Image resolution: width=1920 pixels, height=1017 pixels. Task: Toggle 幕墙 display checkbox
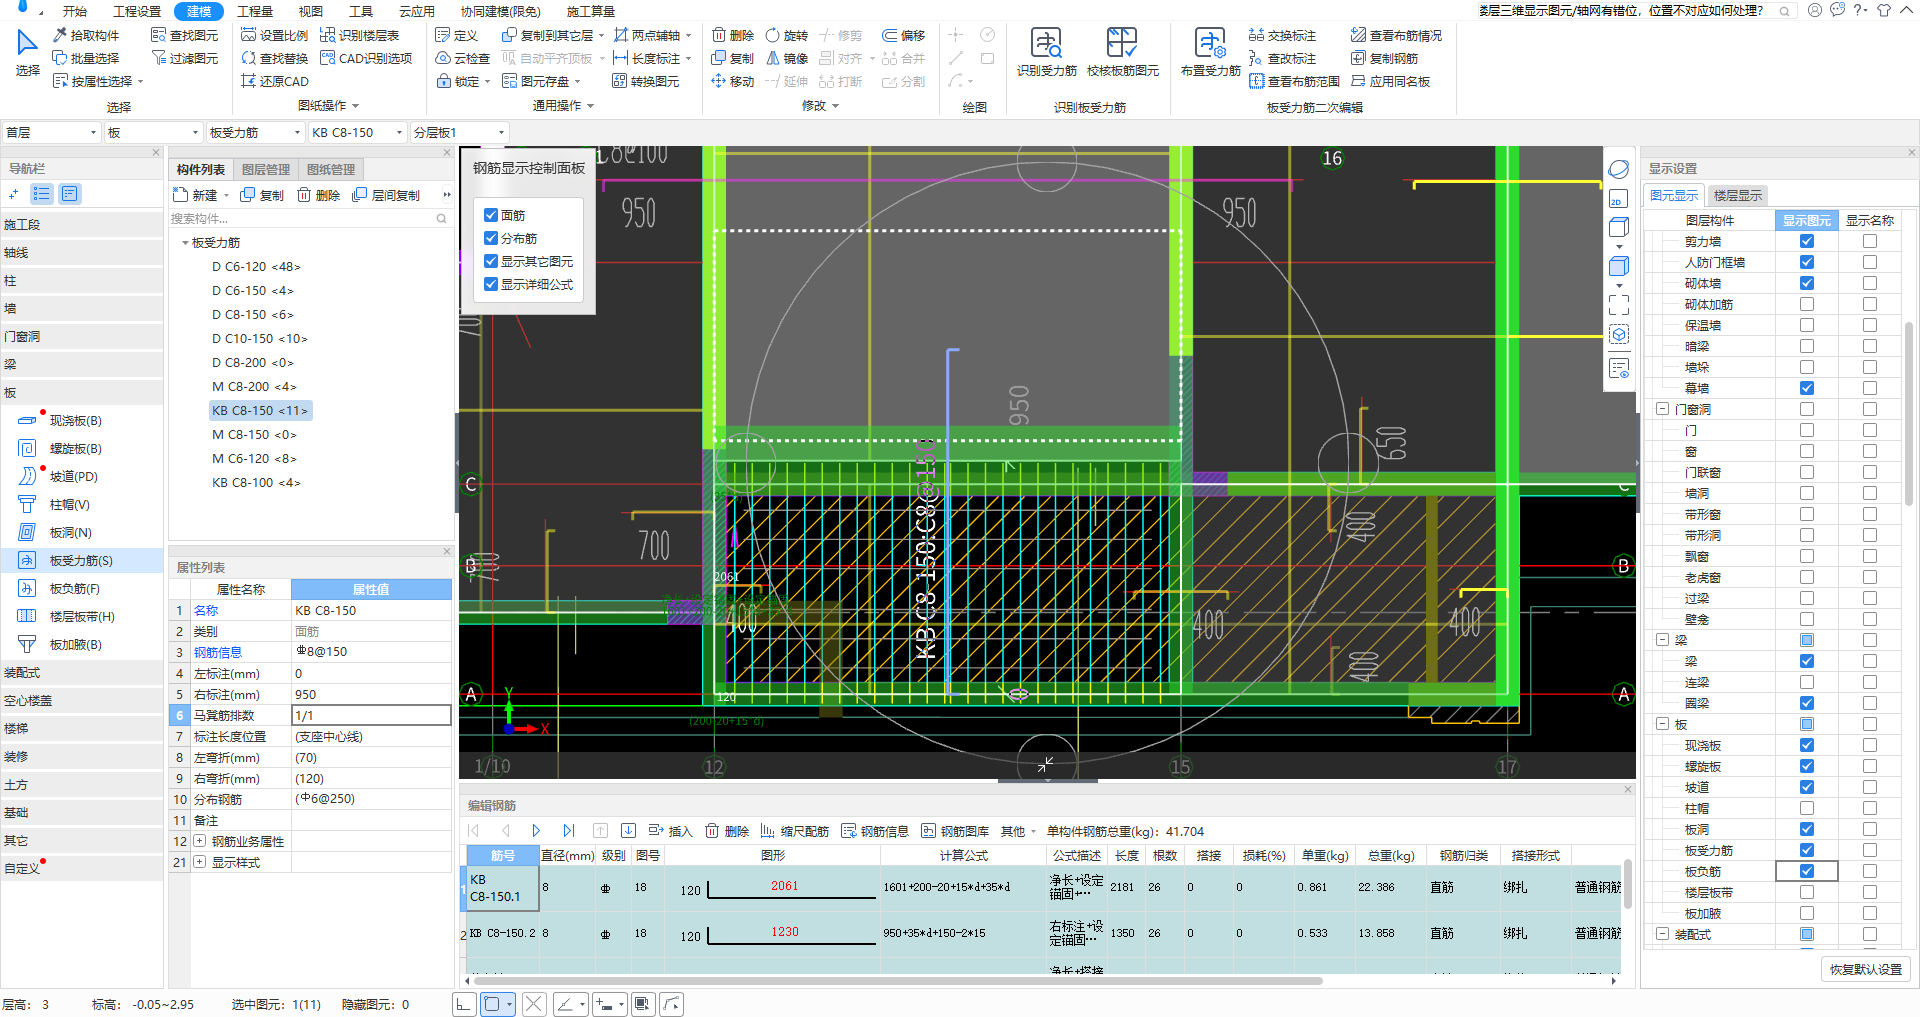point(1806,388)
